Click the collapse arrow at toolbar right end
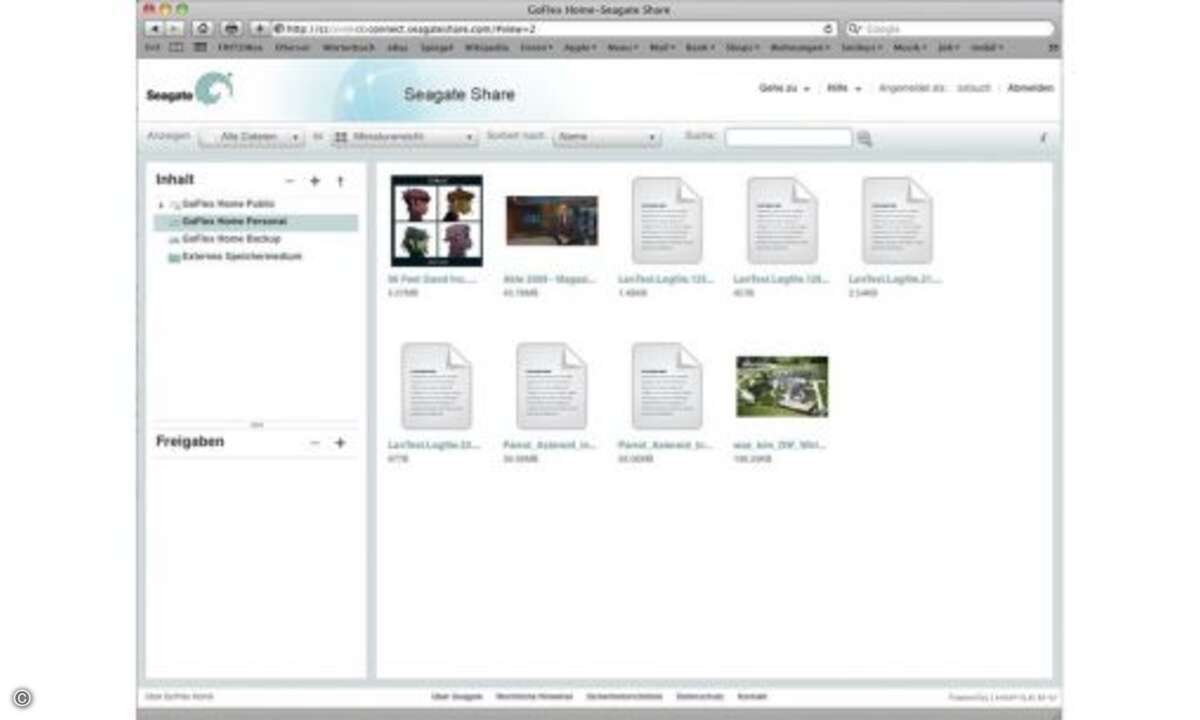This screenshot has height=720, width=1200. [1044, 138]
